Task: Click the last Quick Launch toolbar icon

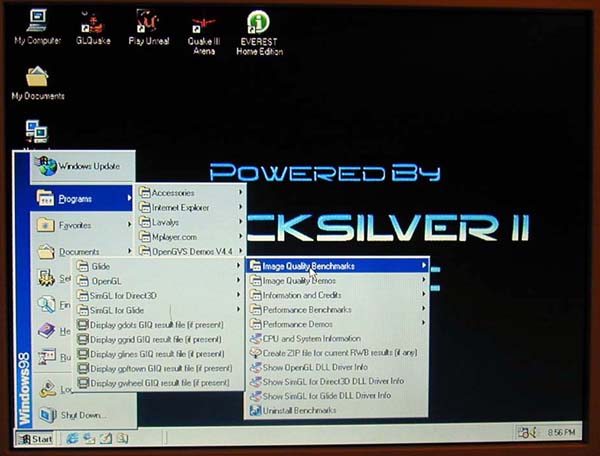Action: 122,438
